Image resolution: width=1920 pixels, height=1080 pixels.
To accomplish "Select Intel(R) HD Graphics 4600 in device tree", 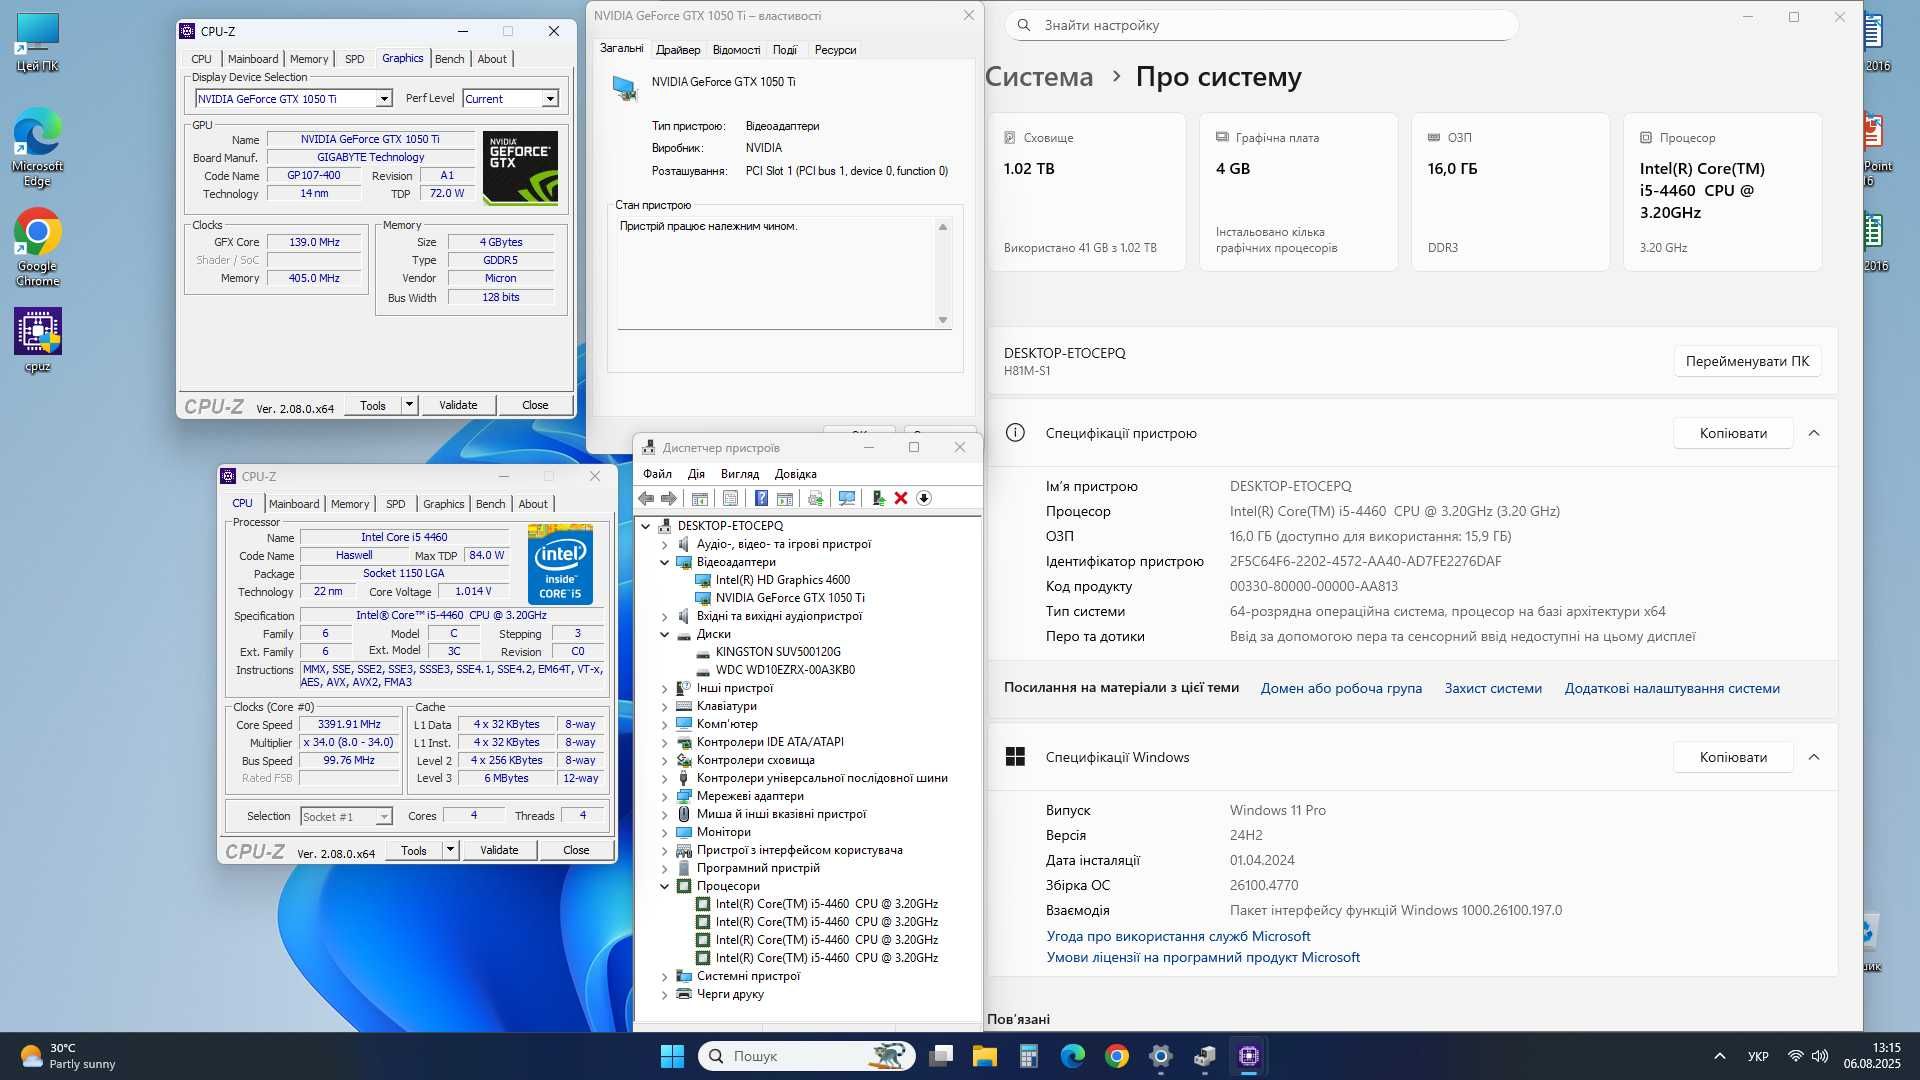I will tap(783, 580).
